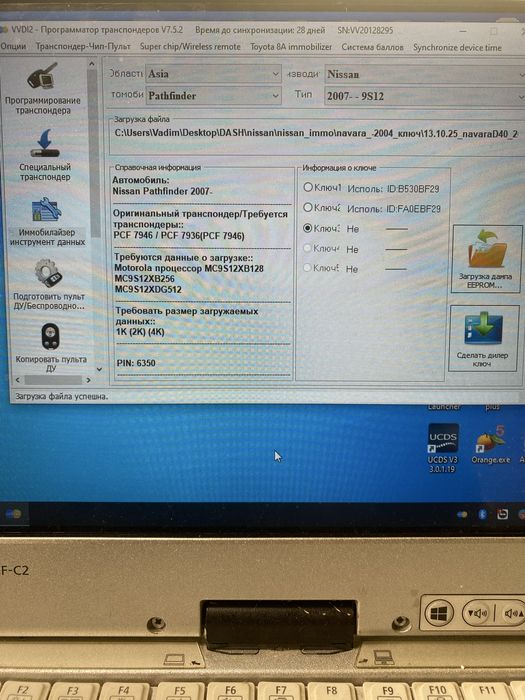The width and height of the screenshot is (525, 700).
Task: Select Ключ3 radio button
Action: [x=307, y=228]
